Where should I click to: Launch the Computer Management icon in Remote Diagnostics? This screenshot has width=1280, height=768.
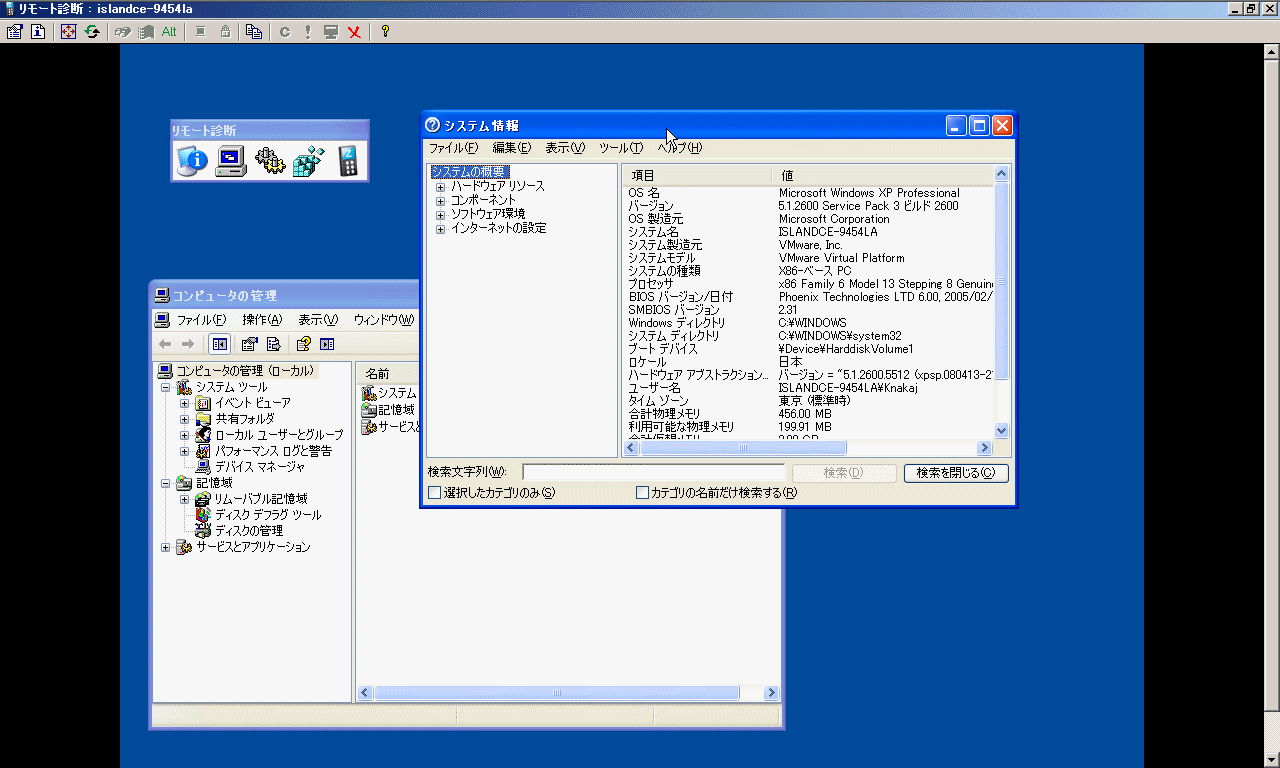click(x=231, y=160)
